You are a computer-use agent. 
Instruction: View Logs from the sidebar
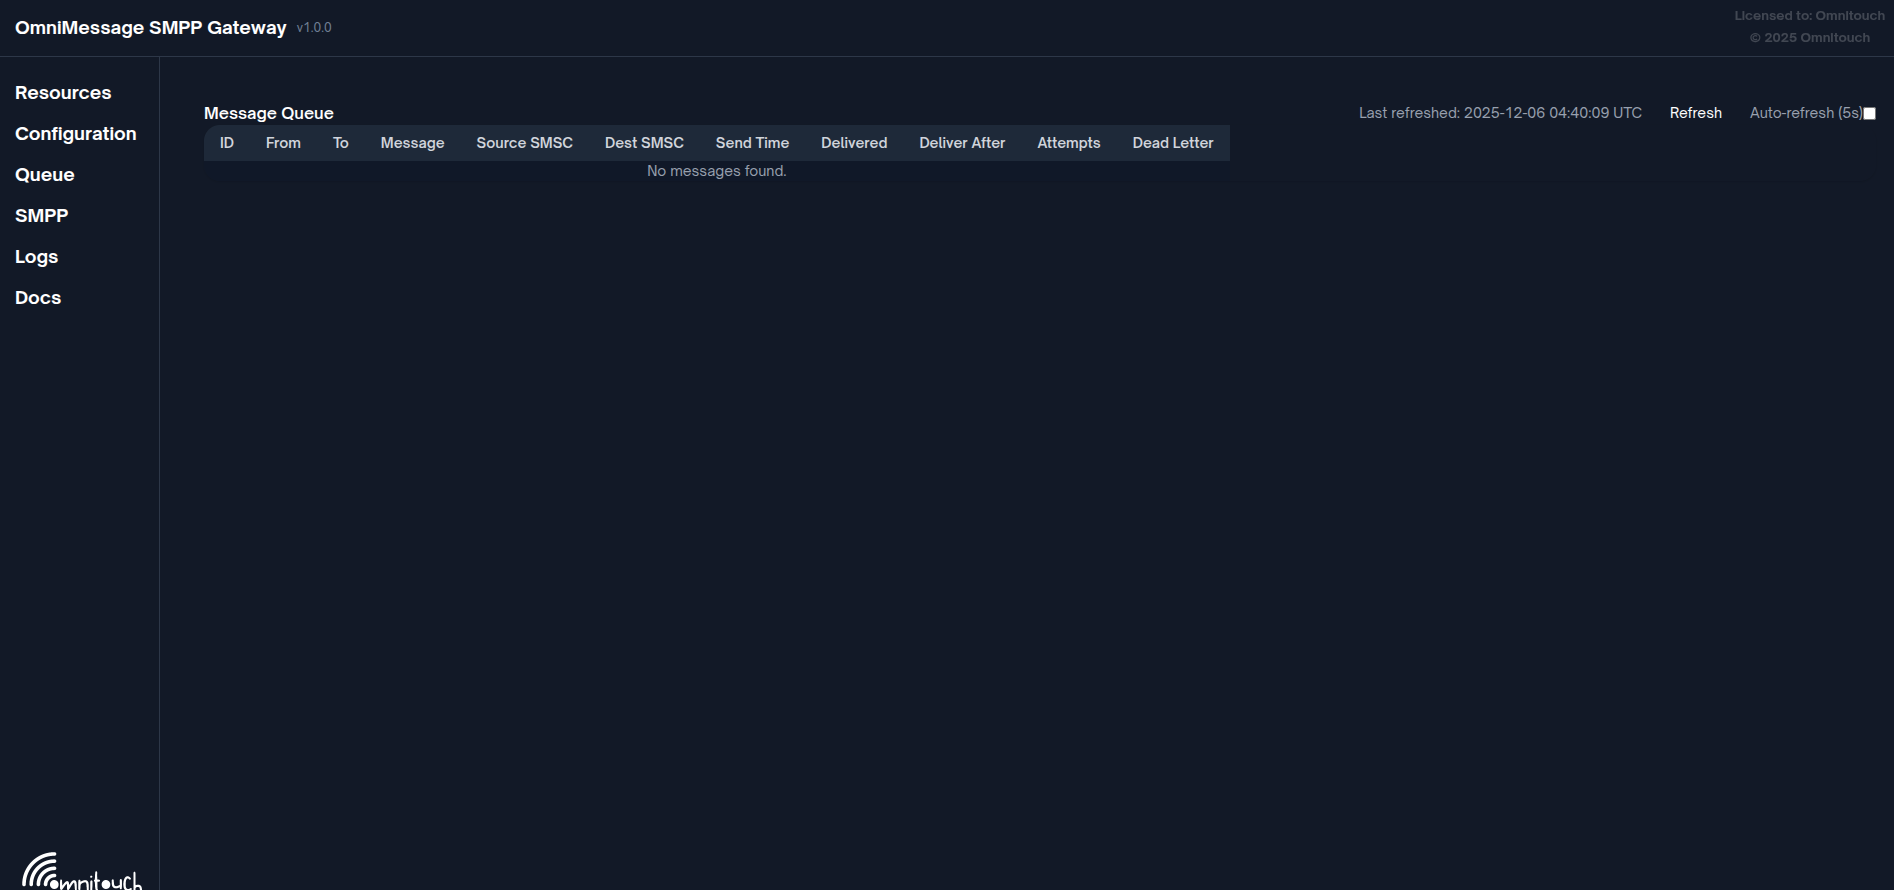(37, 257)
